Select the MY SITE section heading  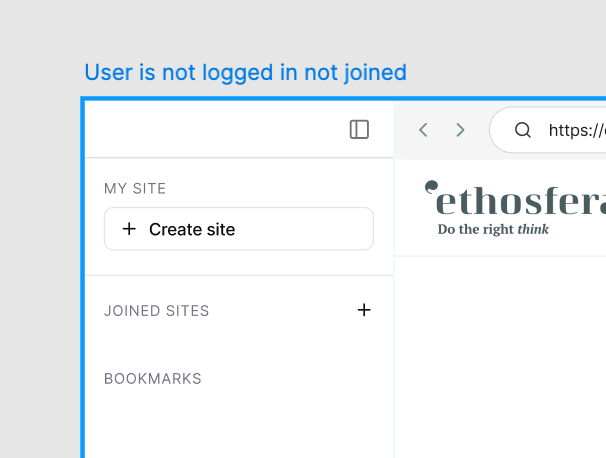click(x=135, y=188)
